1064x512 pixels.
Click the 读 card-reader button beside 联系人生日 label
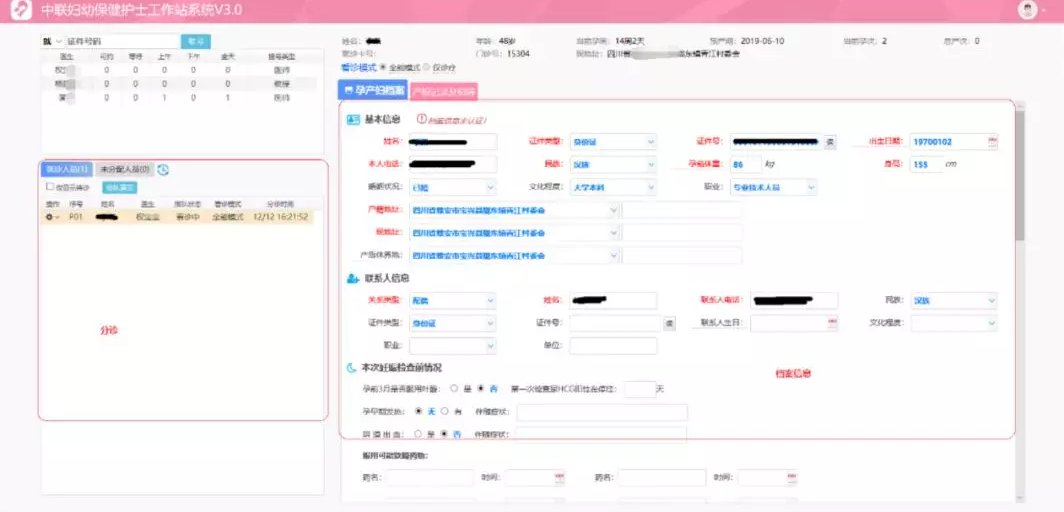(x=669, y=323)
